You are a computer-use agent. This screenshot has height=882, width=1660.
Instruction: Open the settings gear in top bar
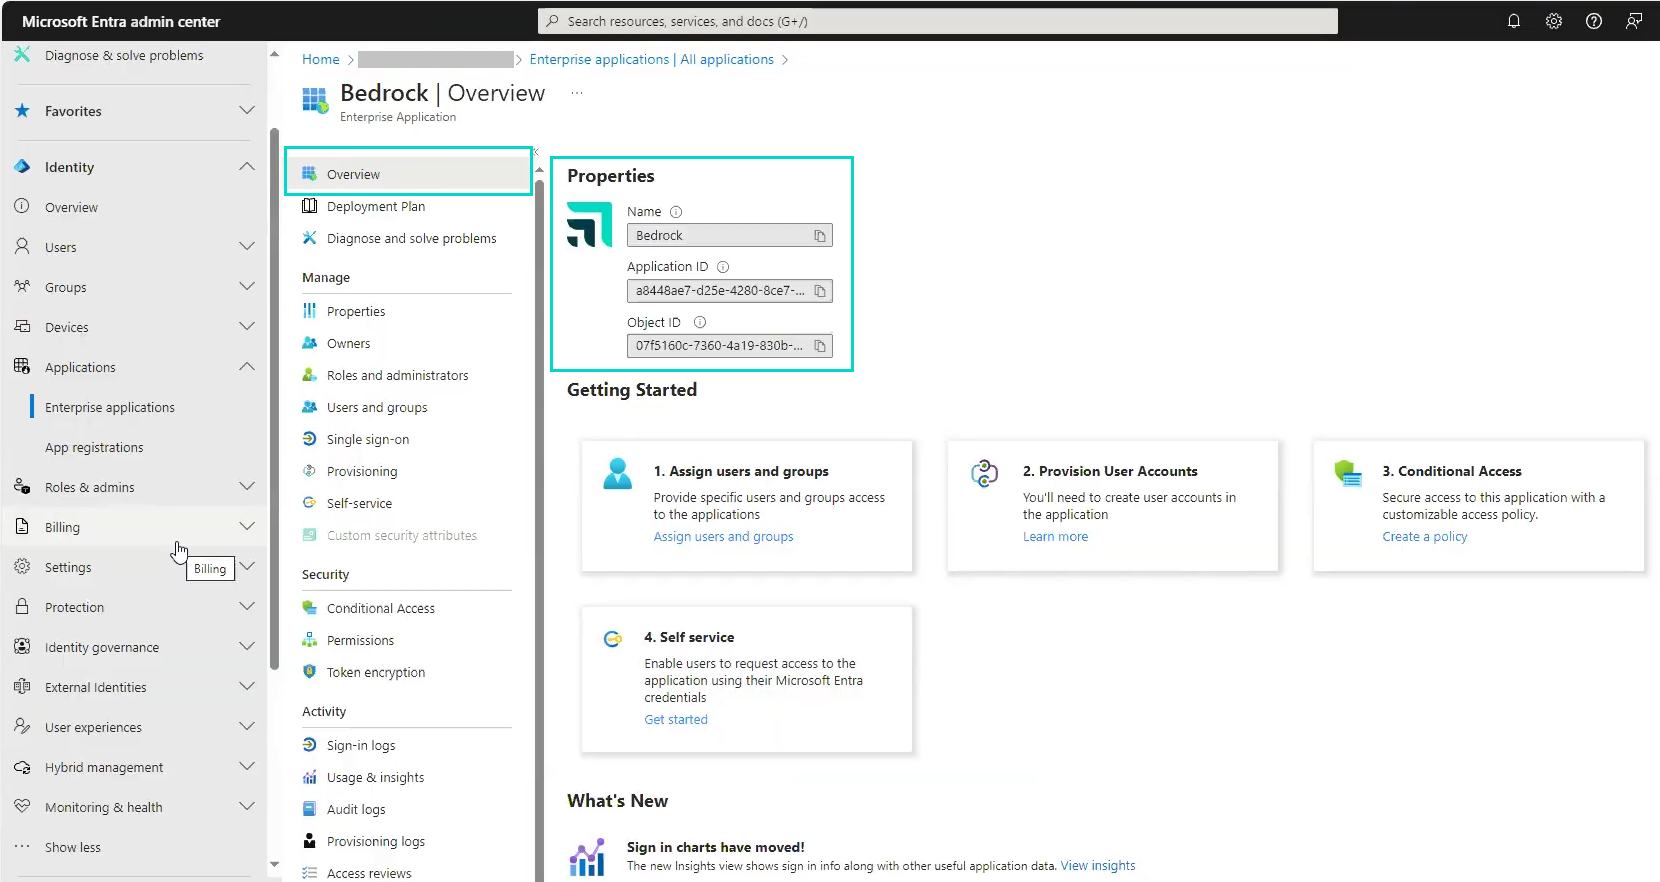1554,21
